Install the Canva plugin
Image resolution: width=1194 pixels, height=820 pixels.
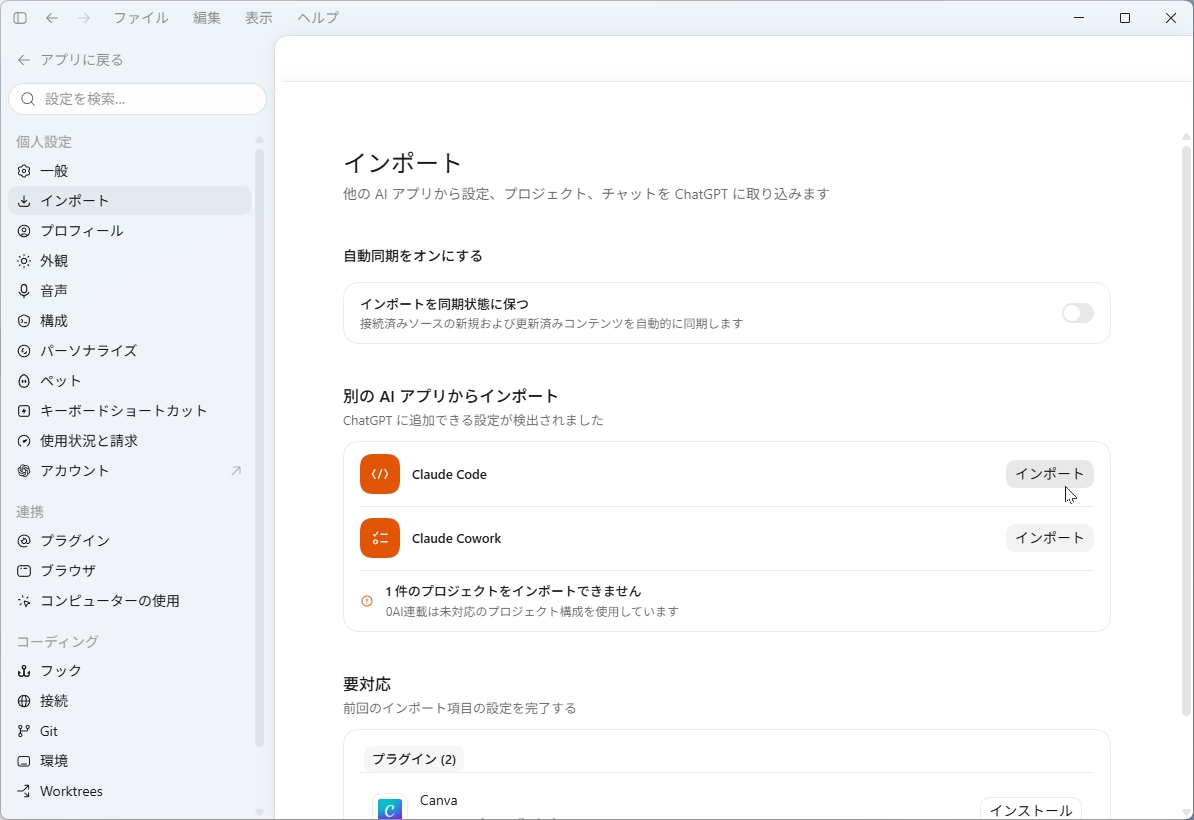[1030, 809]
